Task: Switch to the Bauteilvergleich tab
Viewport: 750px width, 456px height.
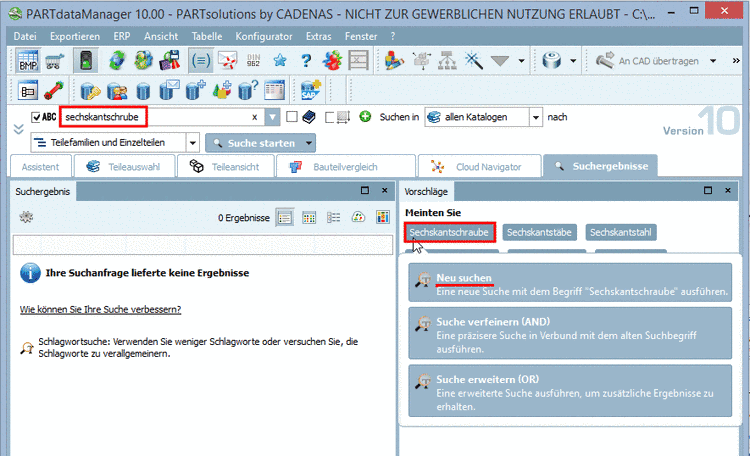Action: (x=346, y=167)
